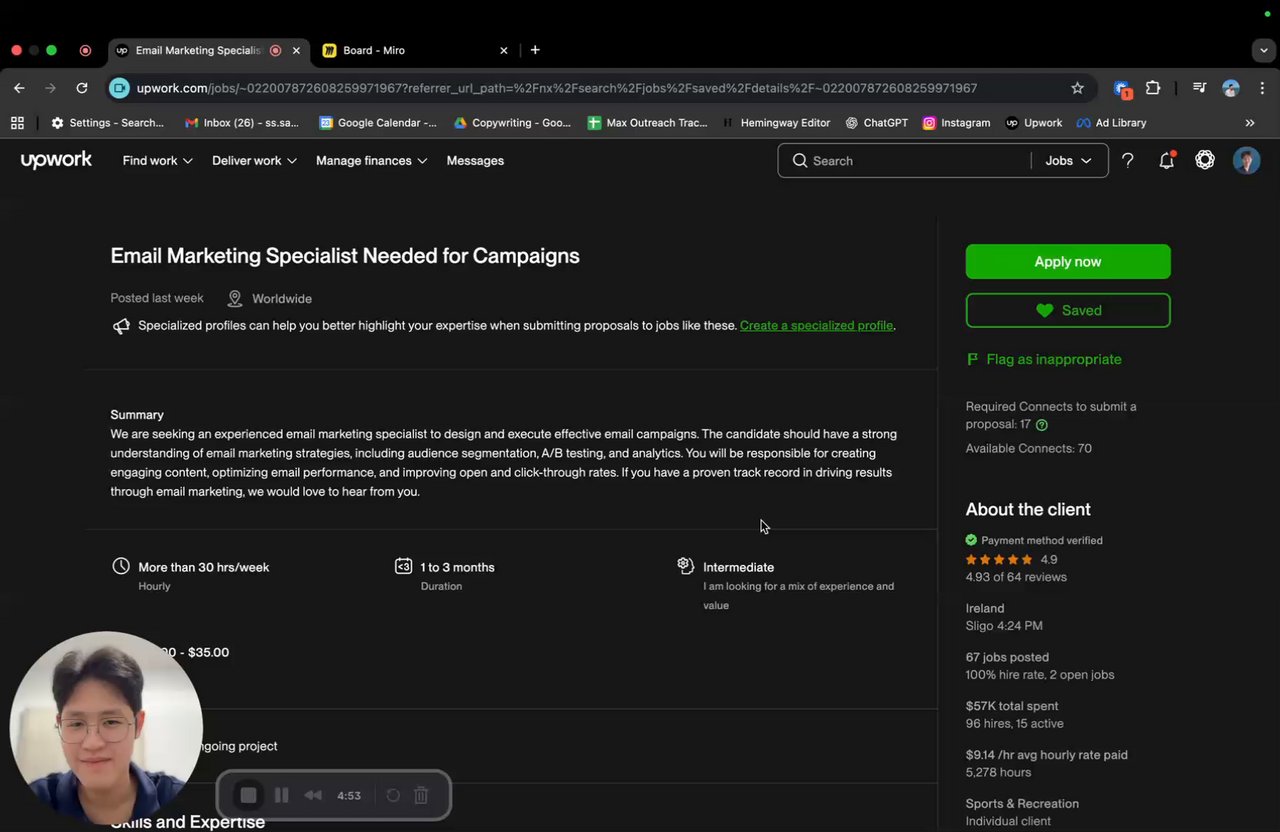Open the Jobs search category dropdown
This screenshot has height=832, width=1280.
1068,160
